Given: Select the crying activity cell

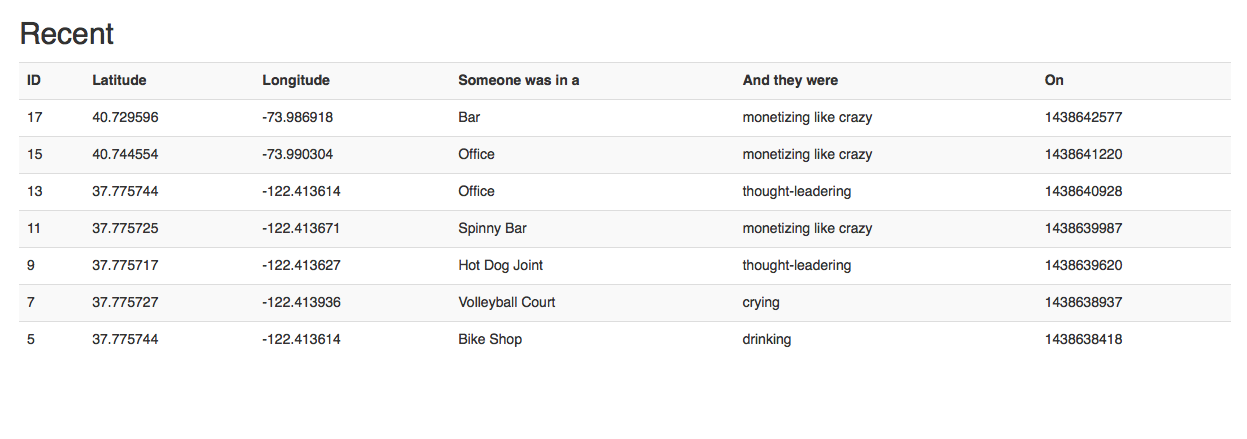Looking at the screenshot, I should pyautogui.click(x=761, y=302).
